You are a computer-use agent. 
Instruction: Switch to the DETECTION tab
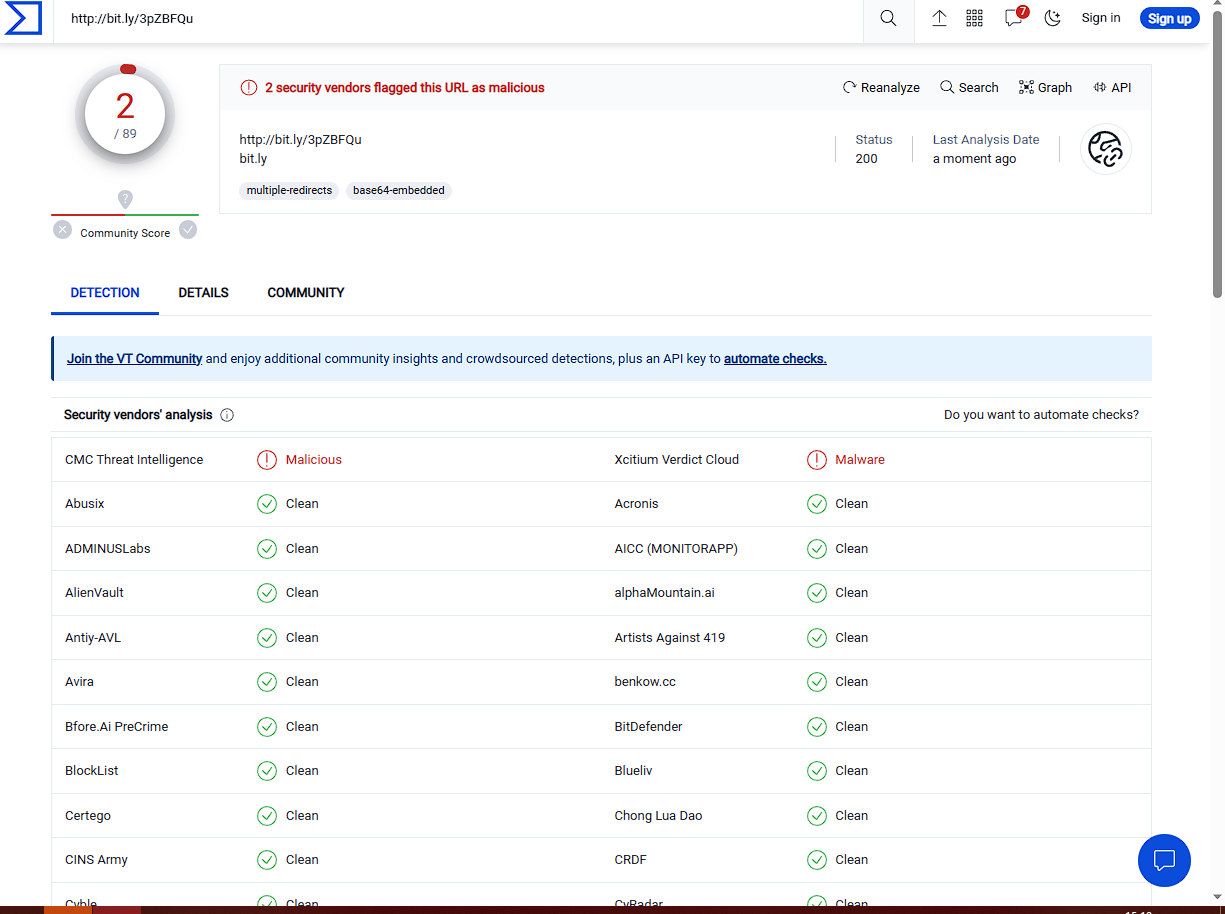coord(105,293)
